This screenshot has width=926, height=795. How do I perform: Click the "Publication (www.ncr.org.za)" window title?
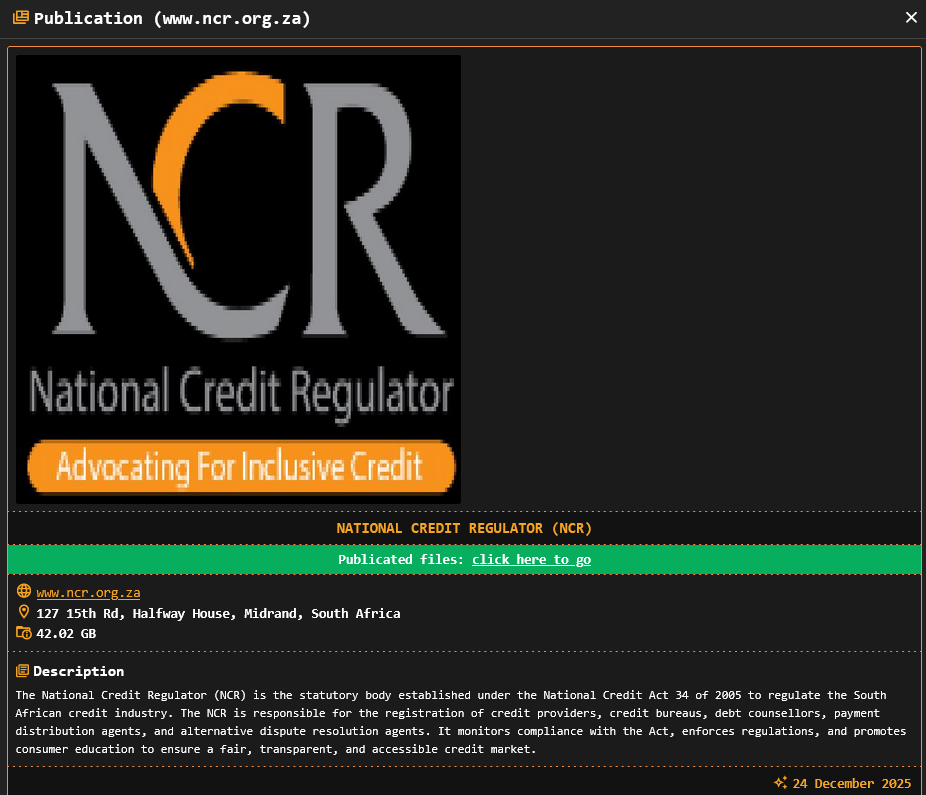[172, 18]
